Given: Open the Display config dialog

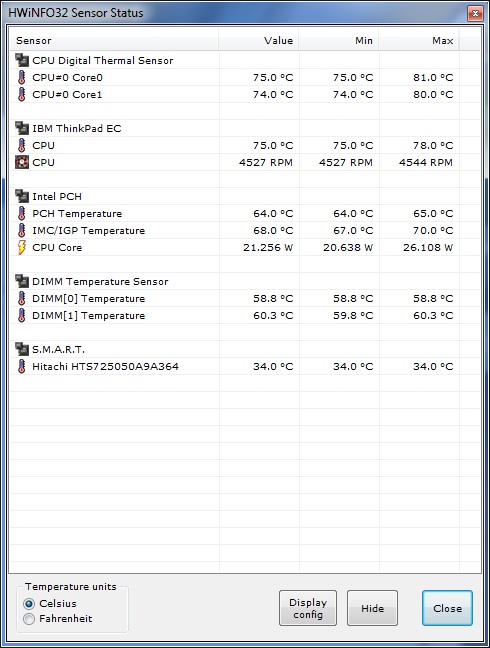Looking at the screenshot, I should click(x=308, y=608).
